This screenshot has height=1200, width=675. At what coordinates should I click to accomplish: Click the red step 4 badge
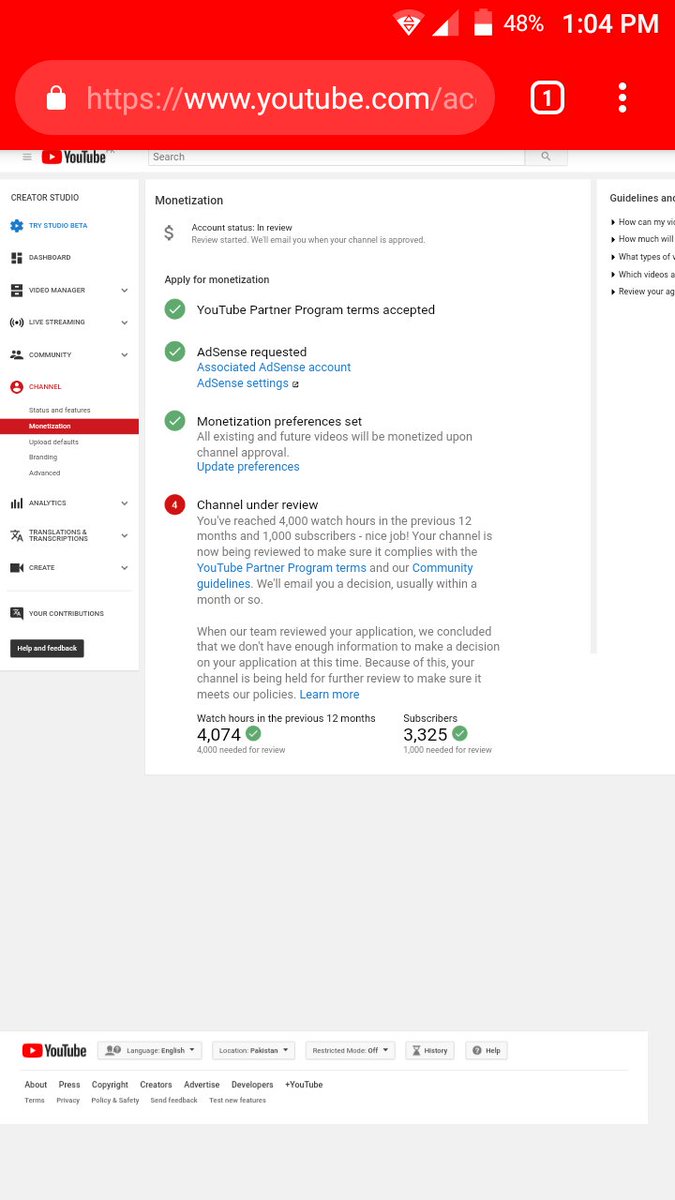point(175,505)
